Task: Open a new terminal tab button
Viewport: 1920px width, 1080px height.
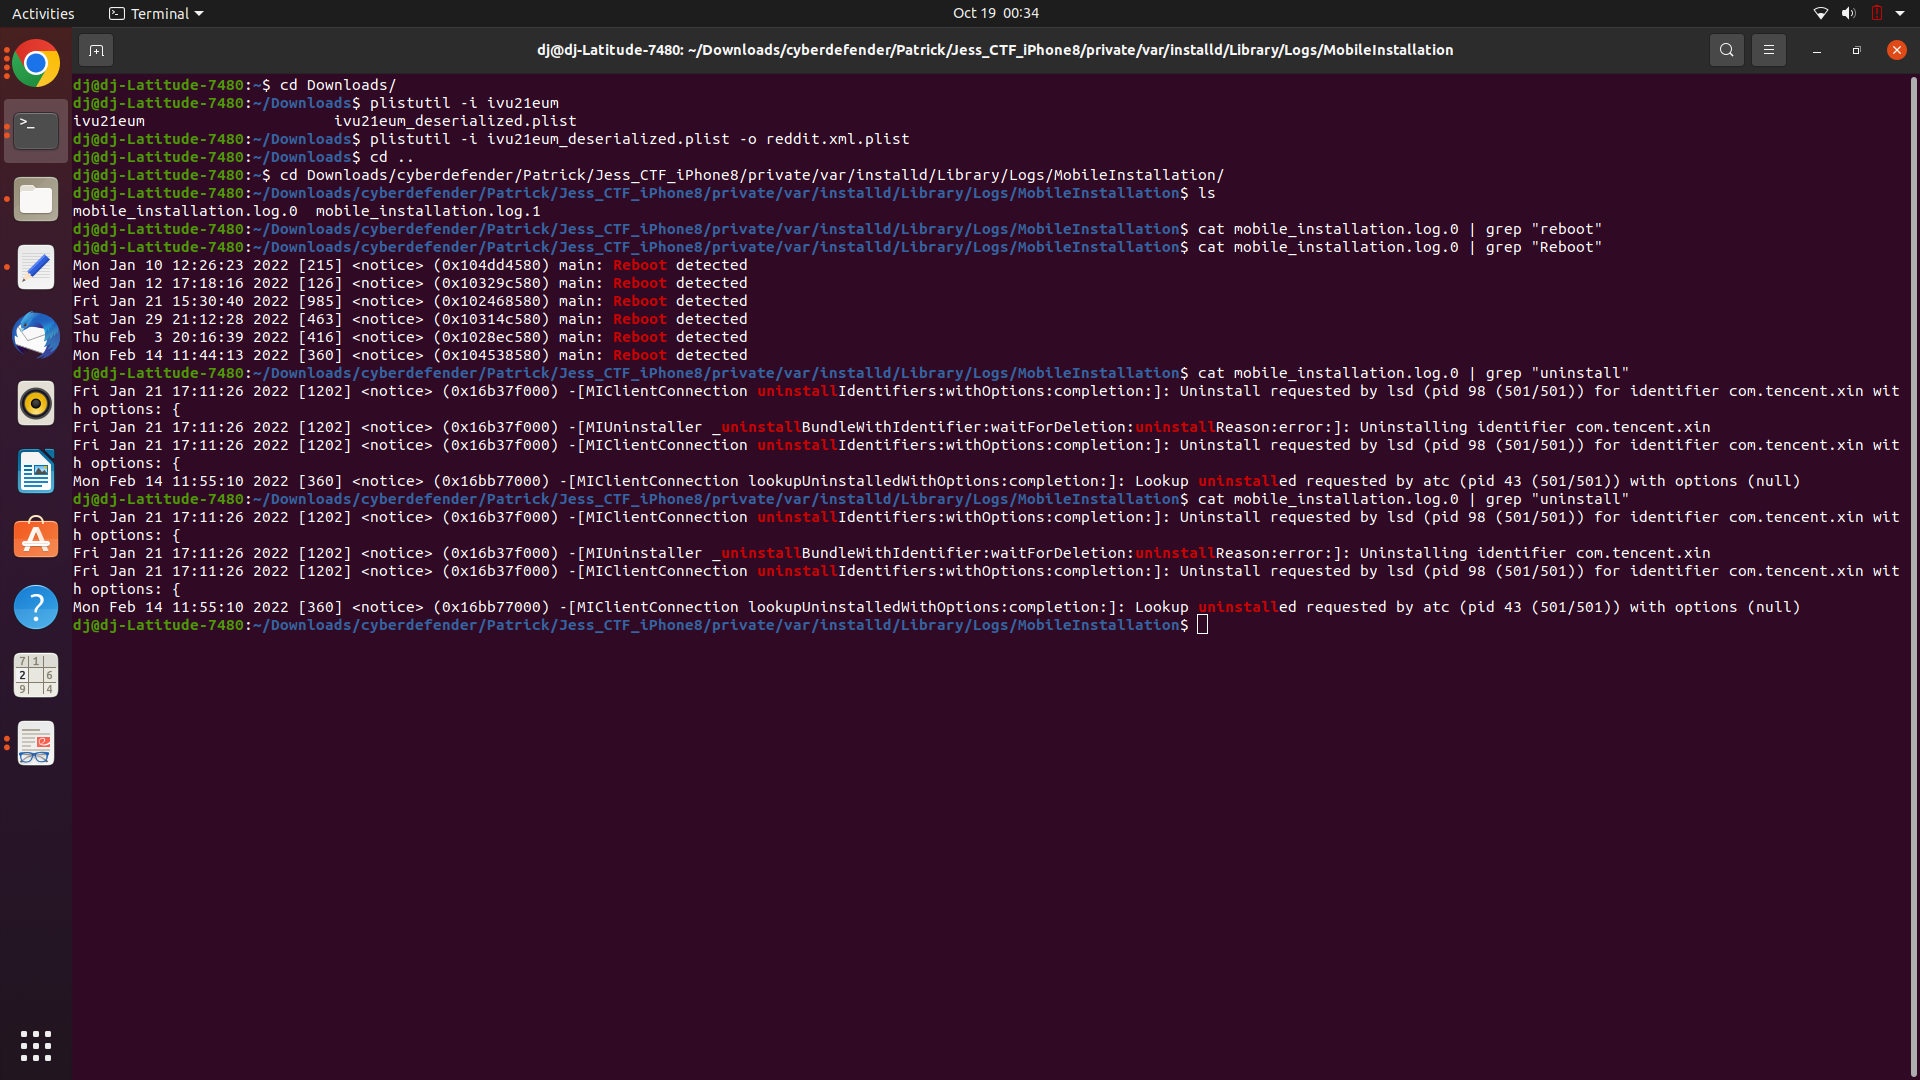Action: tap(96, 49)
